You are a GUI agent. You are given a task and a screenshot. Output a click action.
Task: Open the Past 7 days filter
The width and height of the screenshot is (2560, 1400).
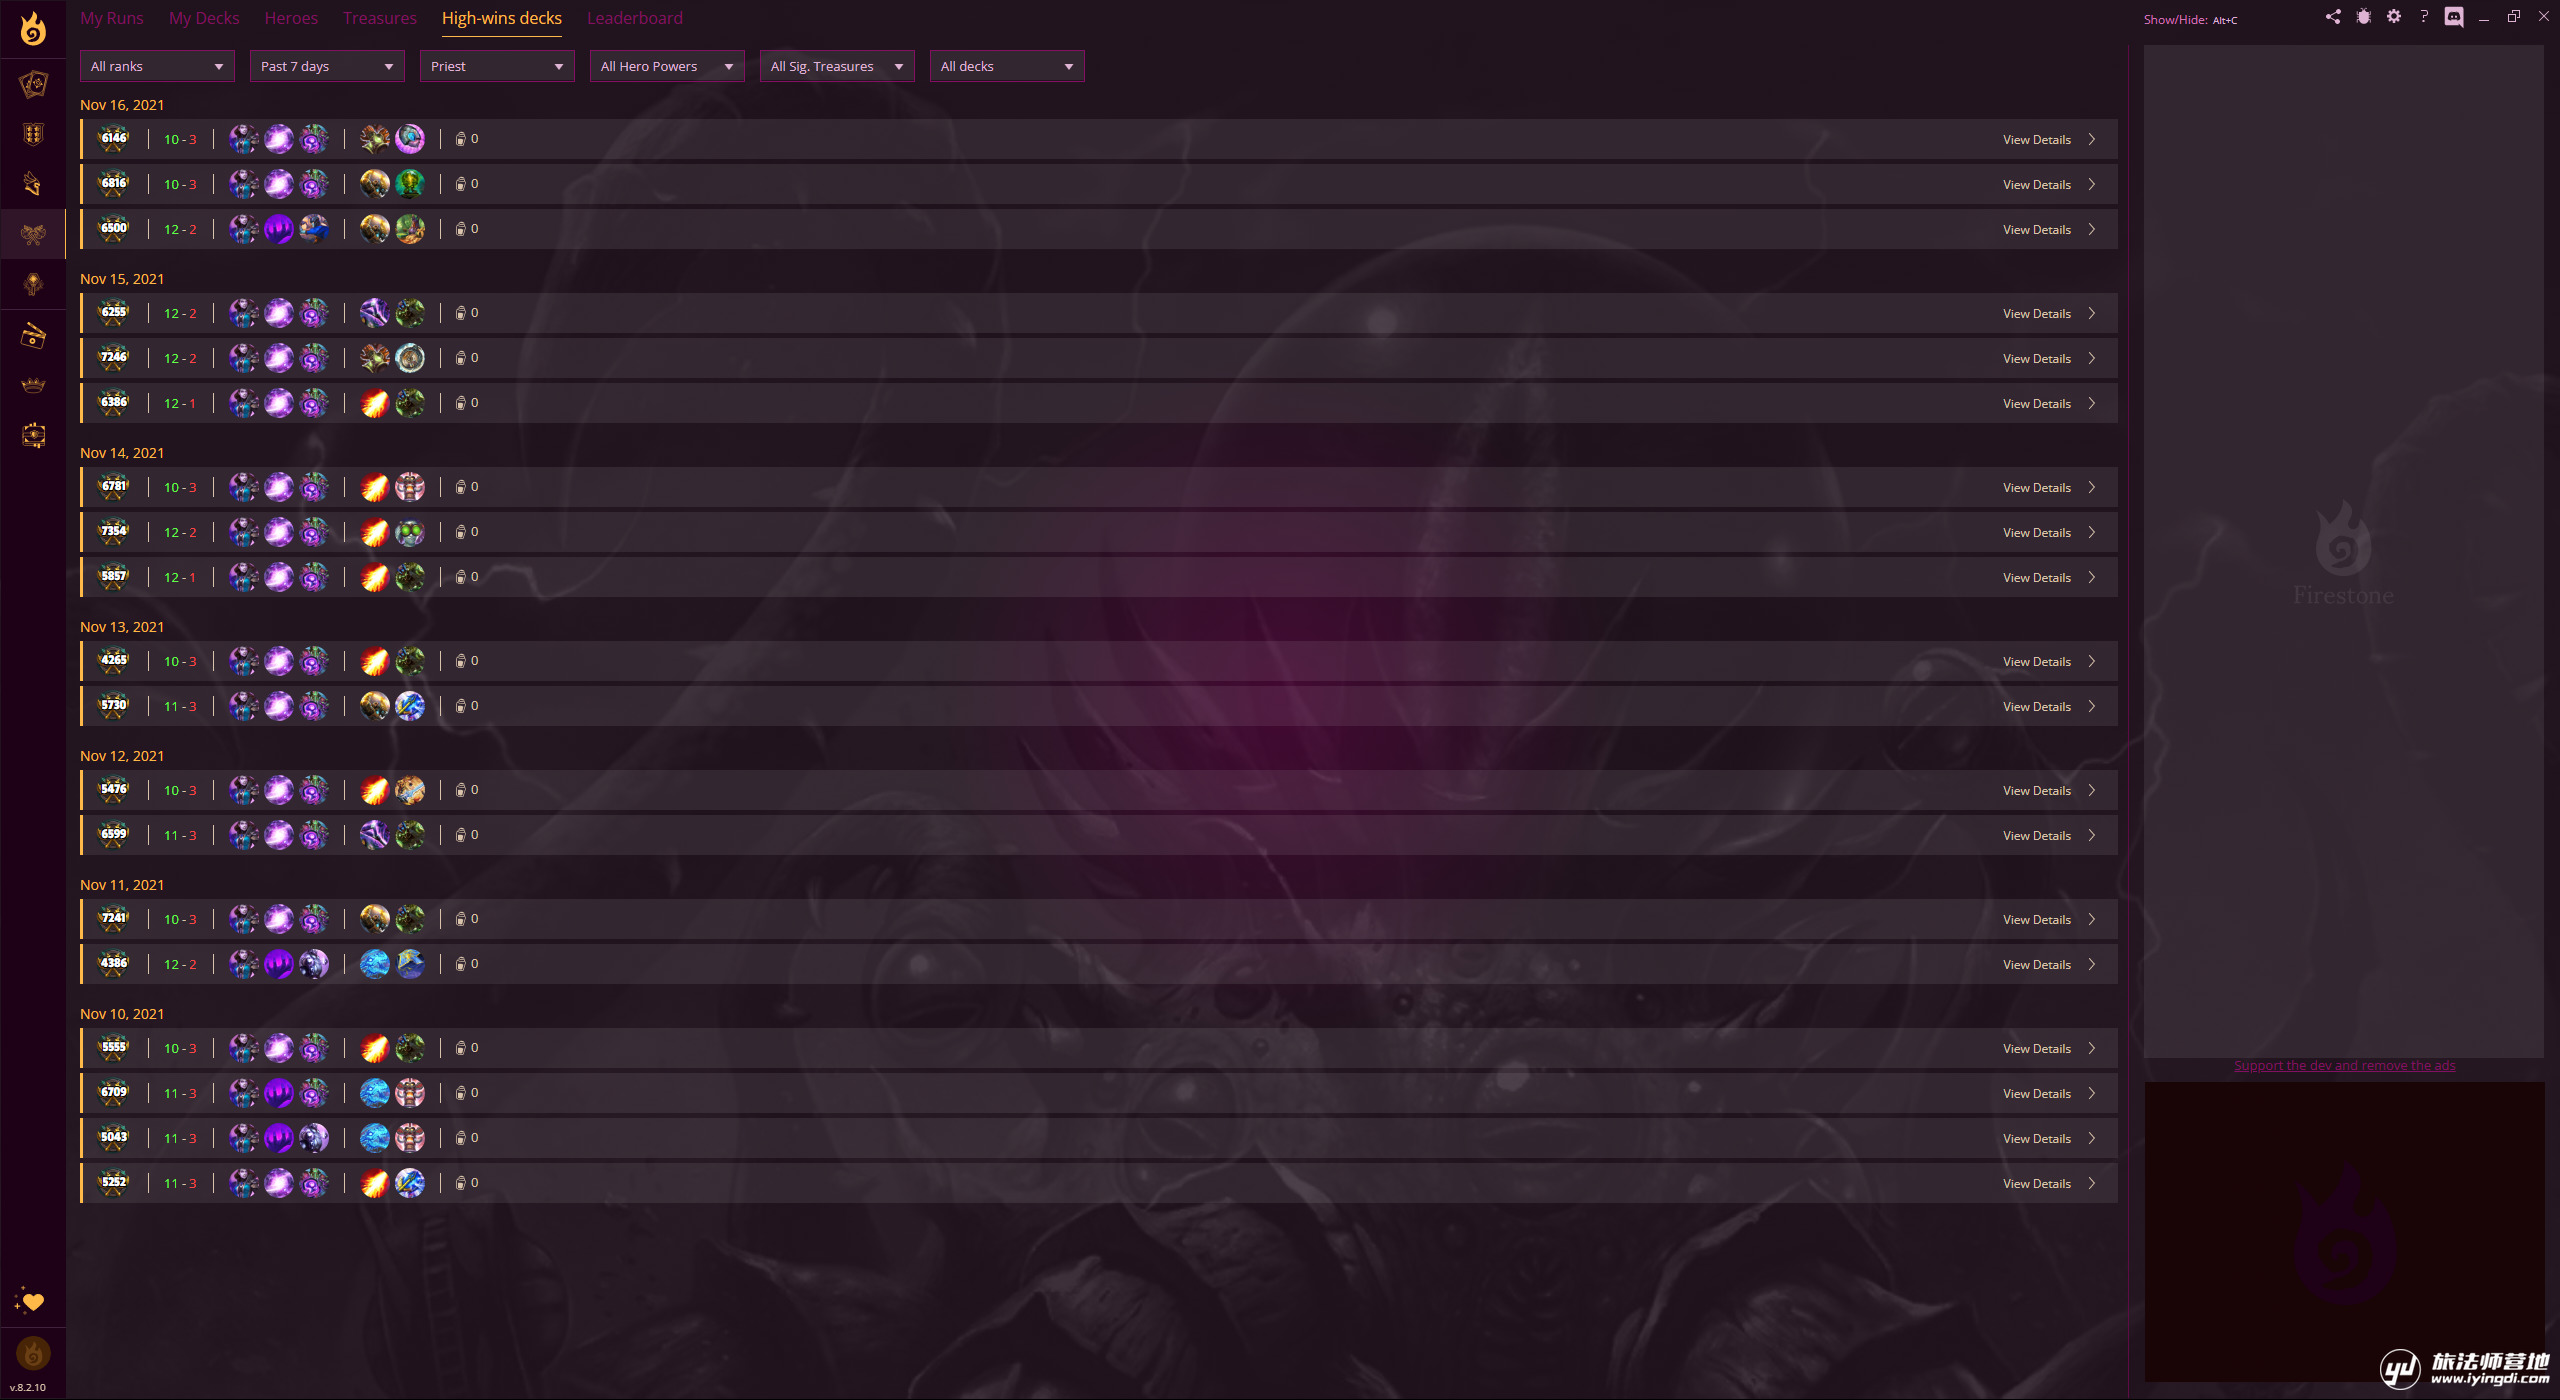pos(327,66)
